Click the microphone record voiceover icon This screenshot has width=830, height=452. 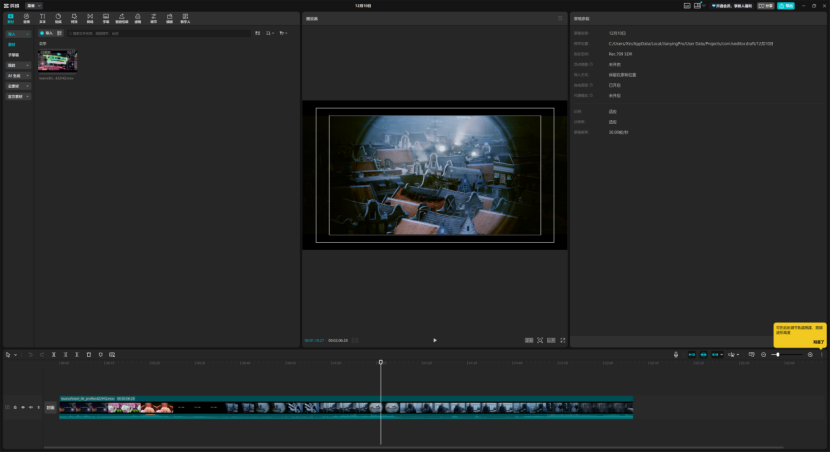[676, 354]
